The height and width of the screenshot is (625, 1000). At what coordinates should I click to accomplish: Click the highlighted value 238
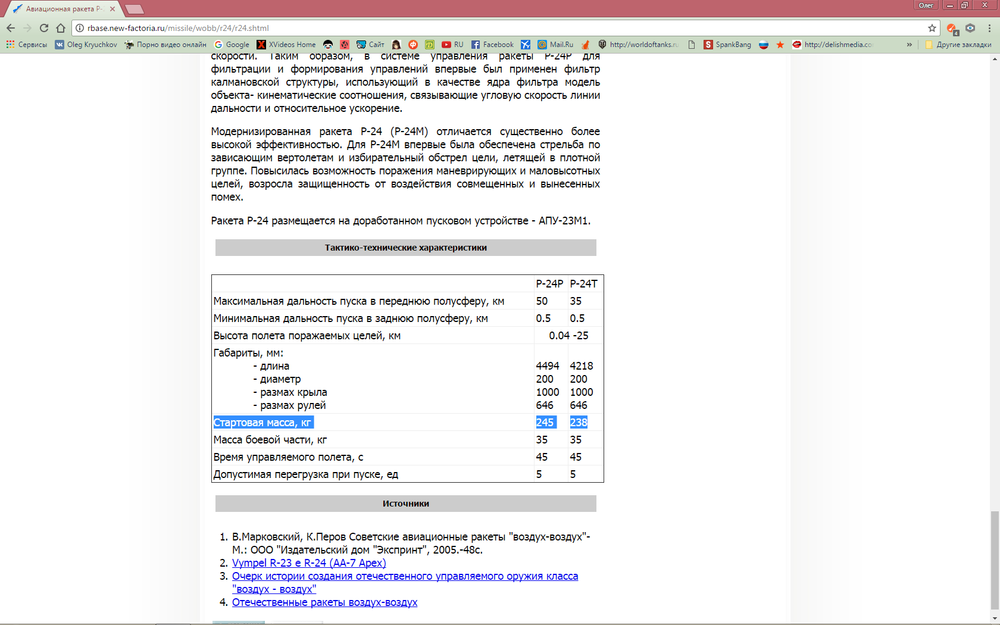578,422
